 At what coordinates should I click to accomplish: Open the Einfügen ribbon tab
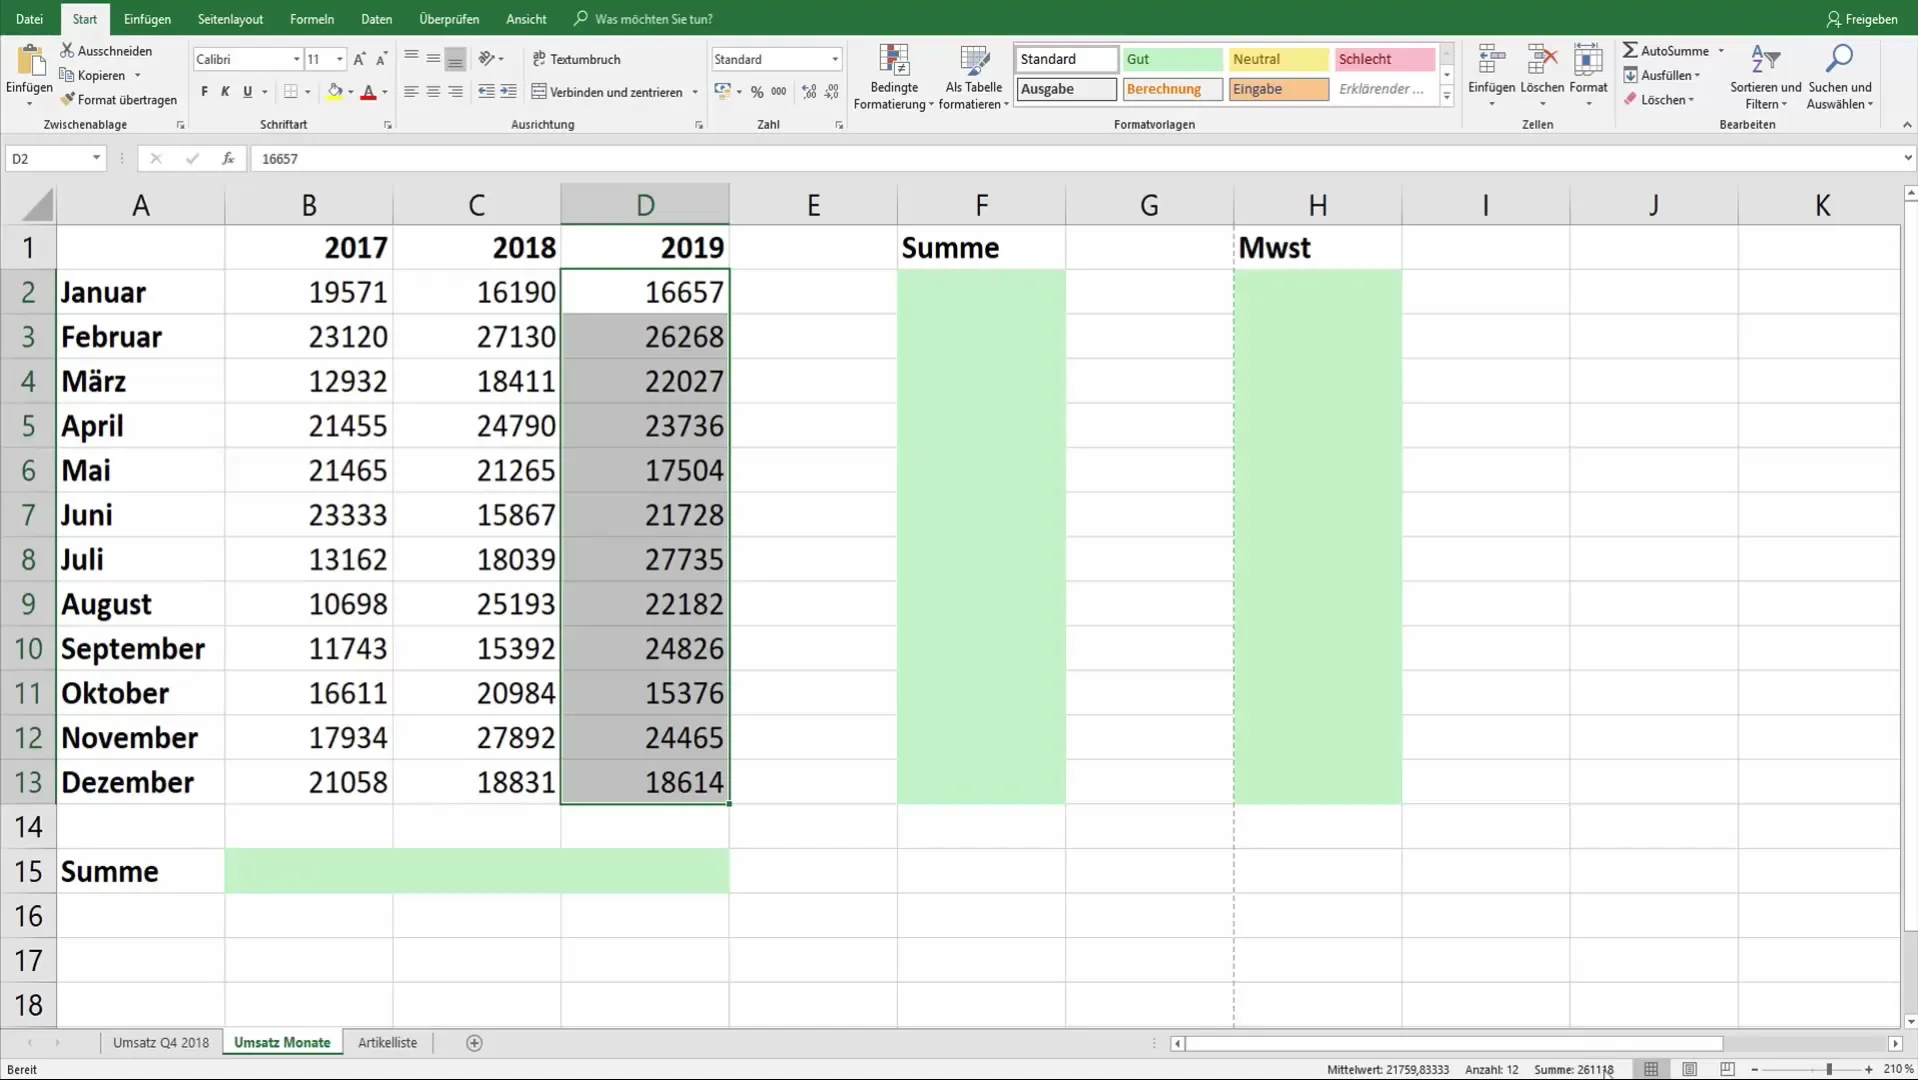point(147,19)
